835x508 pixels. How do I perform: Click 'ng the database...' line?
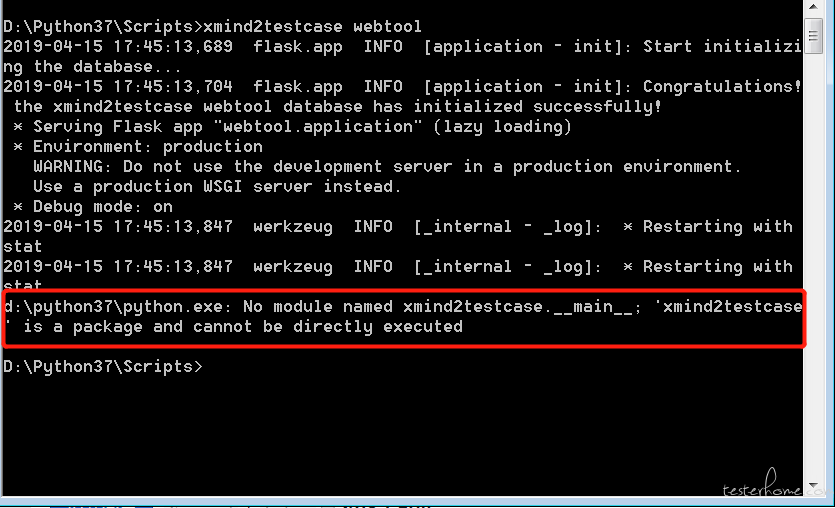point(93,67)
